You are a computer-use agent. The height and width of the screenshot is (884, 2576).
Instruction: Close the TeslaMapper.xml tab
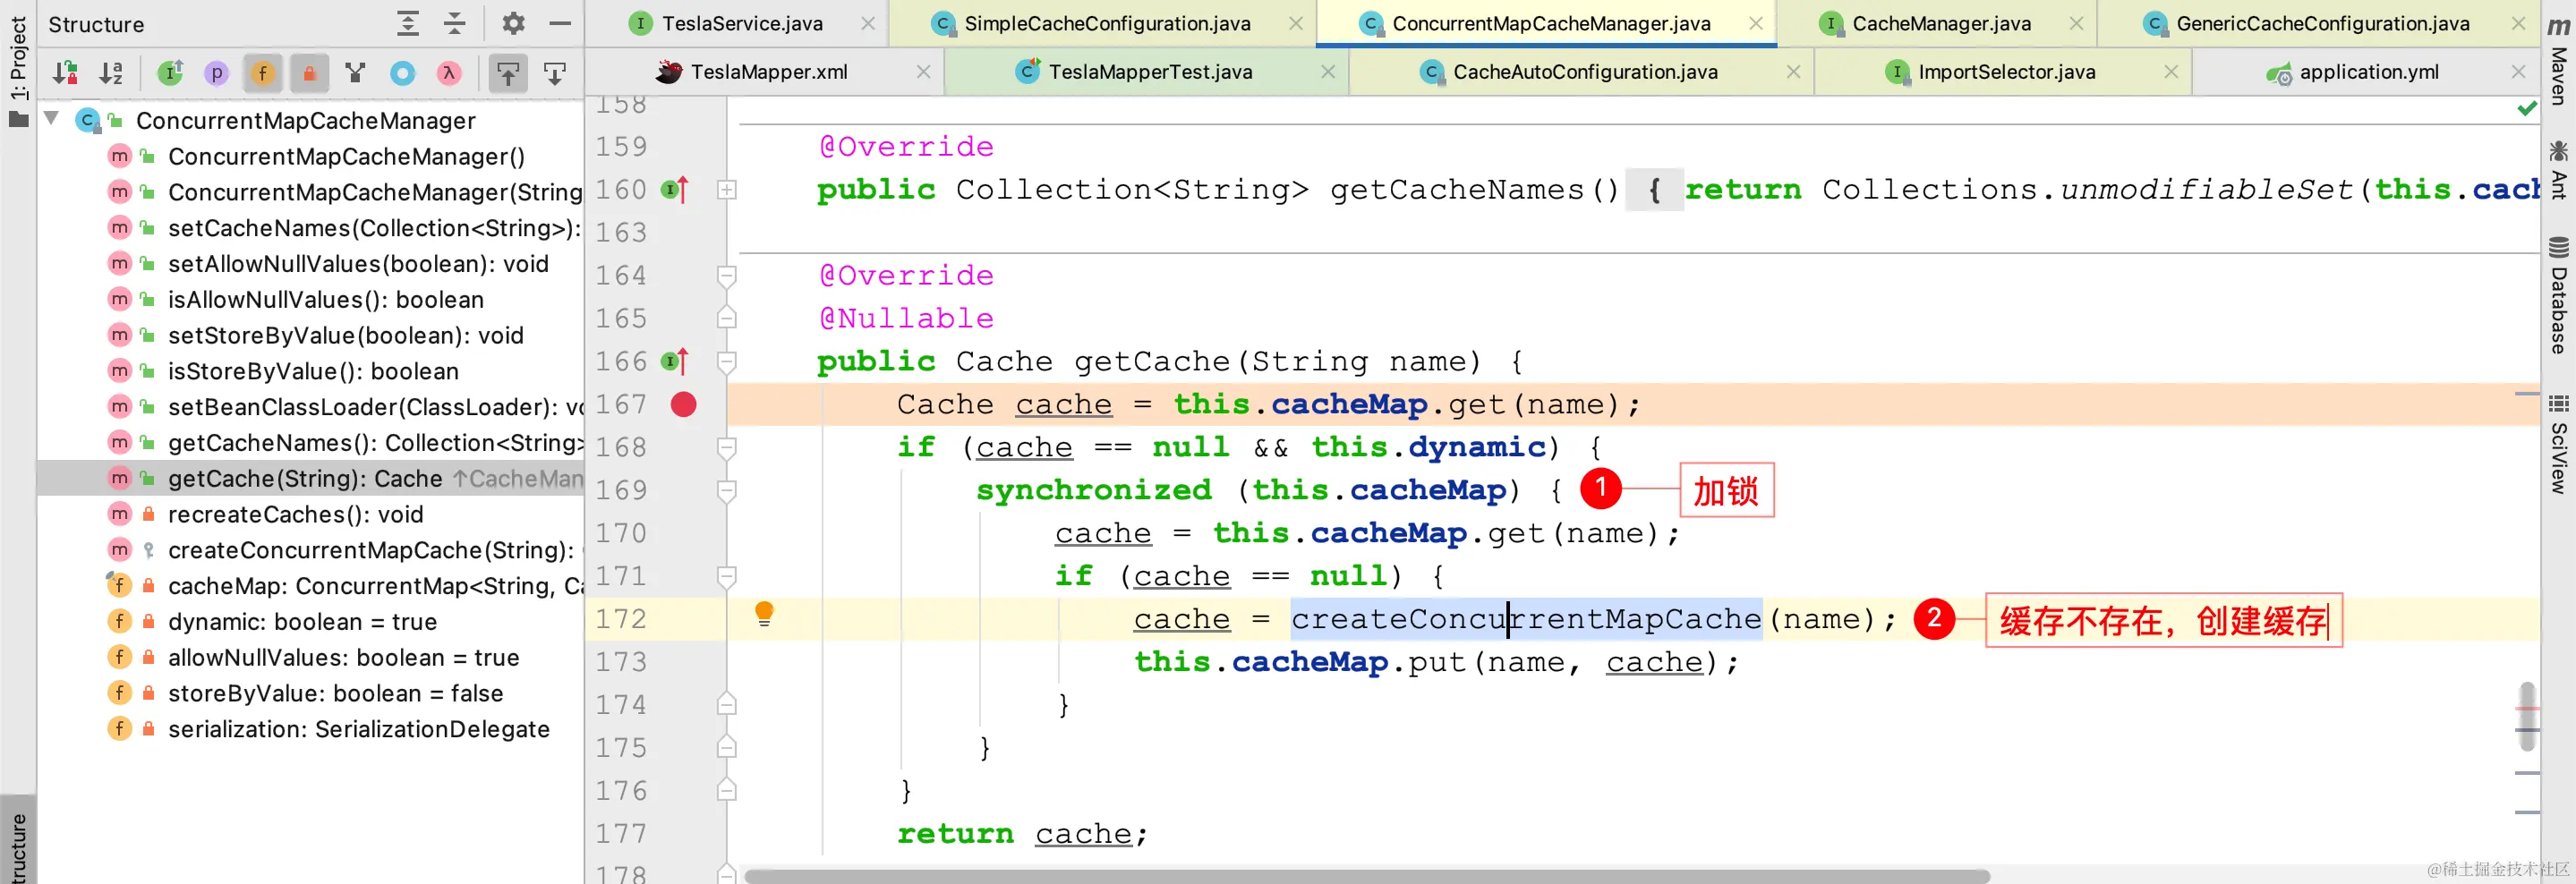923,72
